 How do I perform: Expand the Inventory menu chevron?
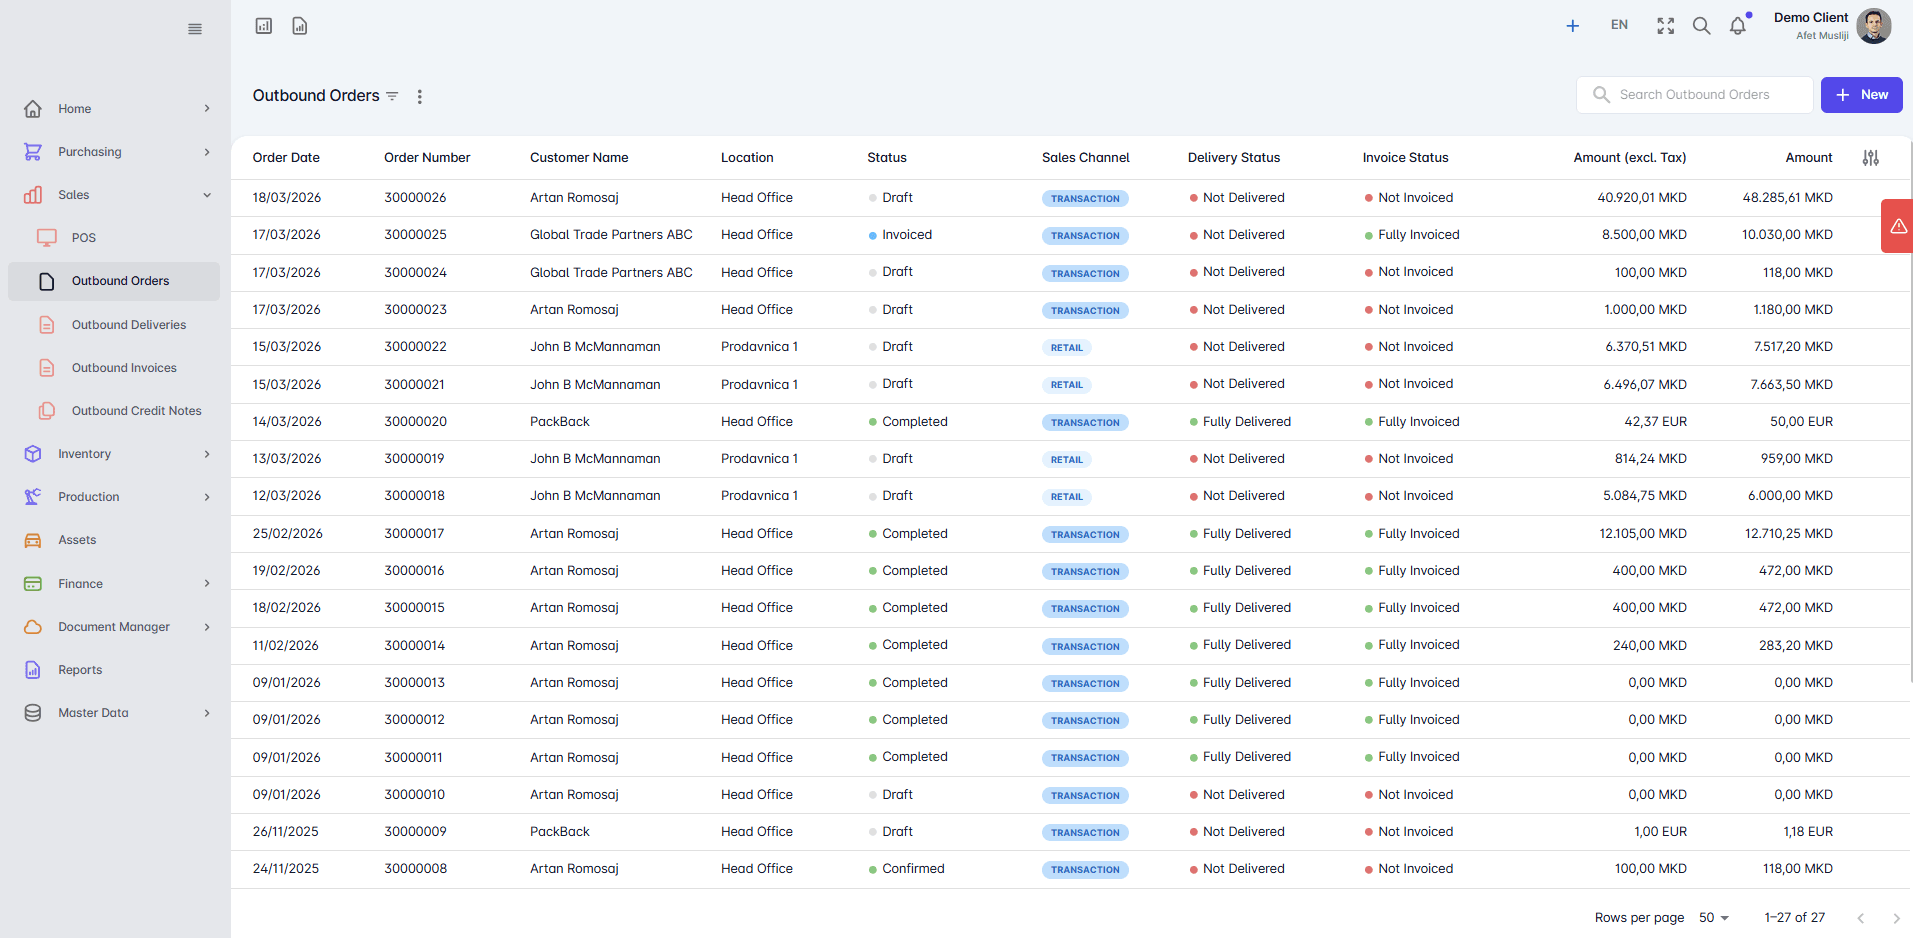pos(207,454)
